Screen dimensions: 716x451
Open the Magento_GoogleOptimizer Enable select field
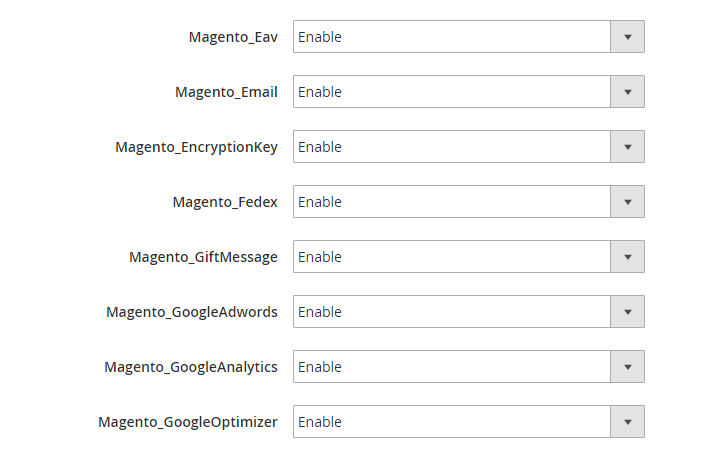[x=451, y=422]
